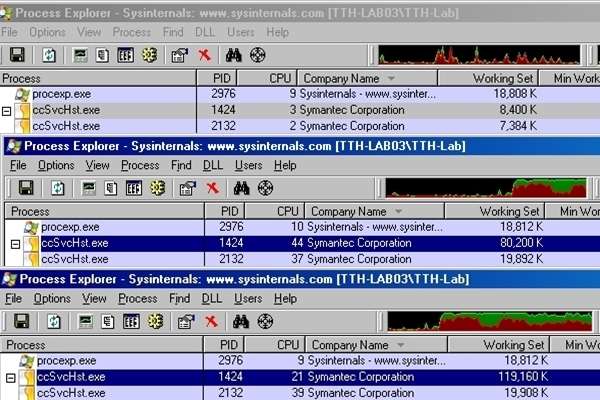Click Find Window target icon in top window
The height and width of the screenshot is (400, 600).
tap(258, 55)
